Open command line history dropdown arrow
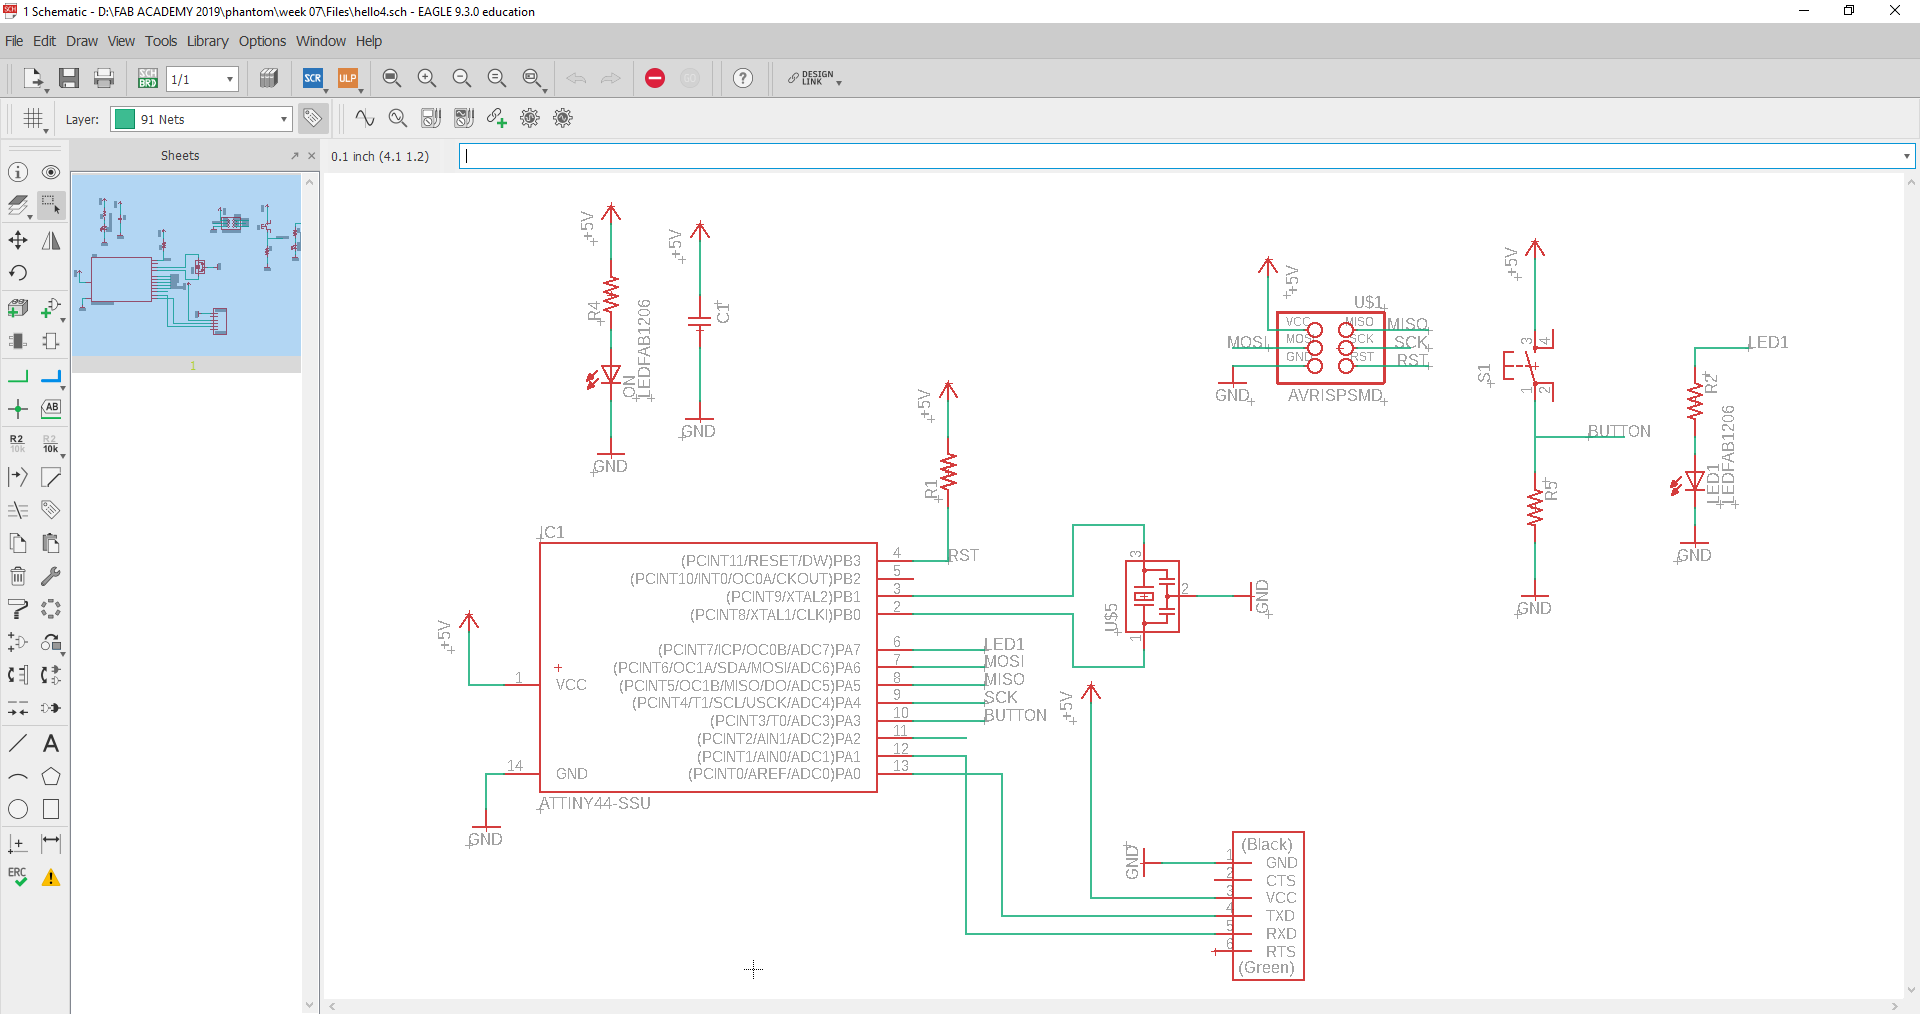Image resolution: width=1920 pixels, height=1014 pixels. tap(1906, 156)
